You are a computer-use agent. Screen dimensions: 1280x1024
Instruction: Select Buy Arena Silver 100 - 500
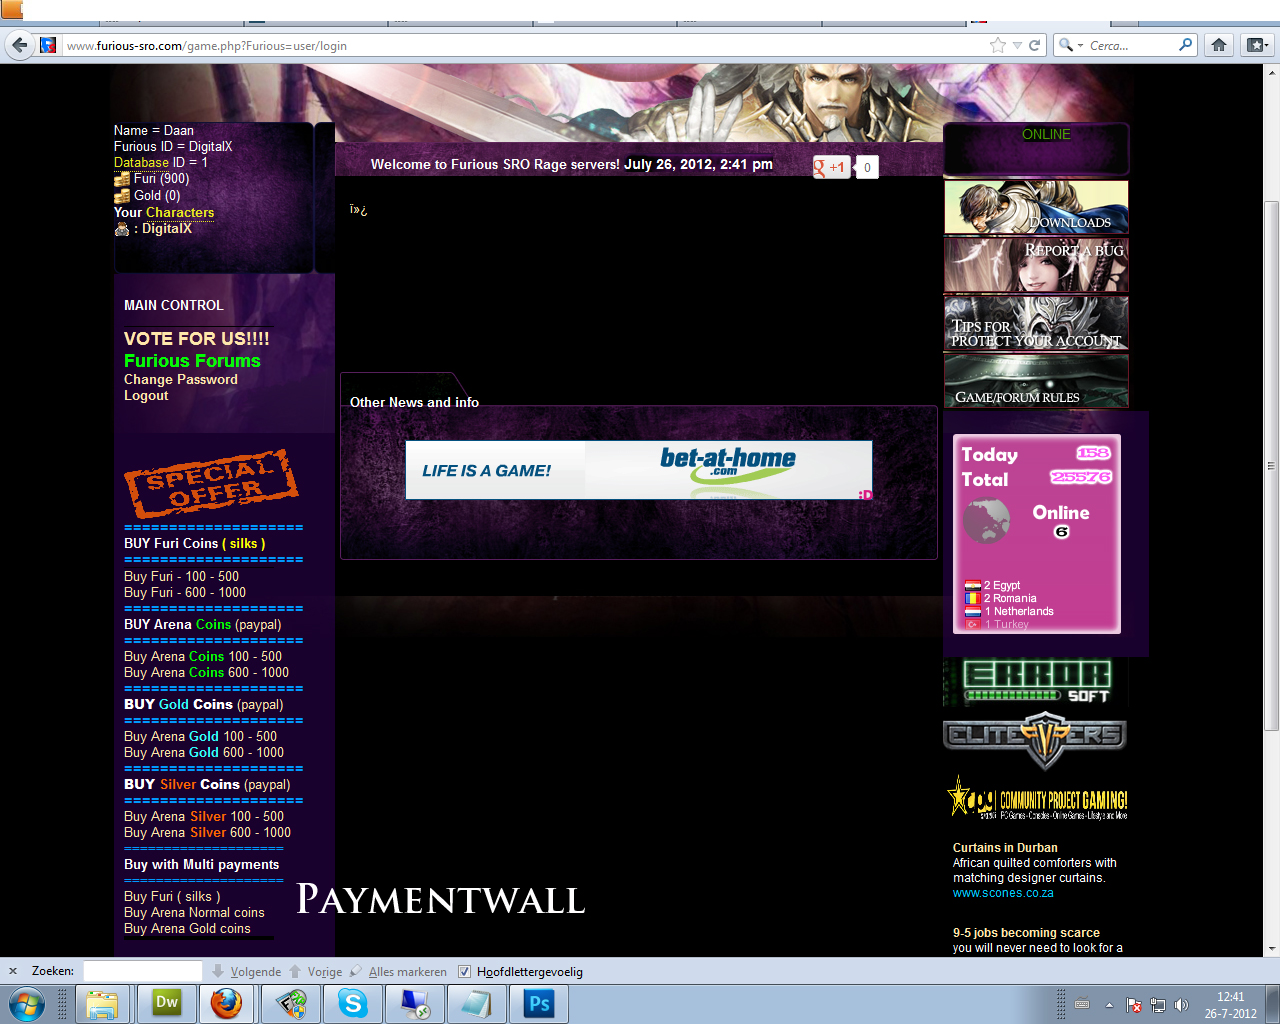pyautogui.click(x=204, y=817)
